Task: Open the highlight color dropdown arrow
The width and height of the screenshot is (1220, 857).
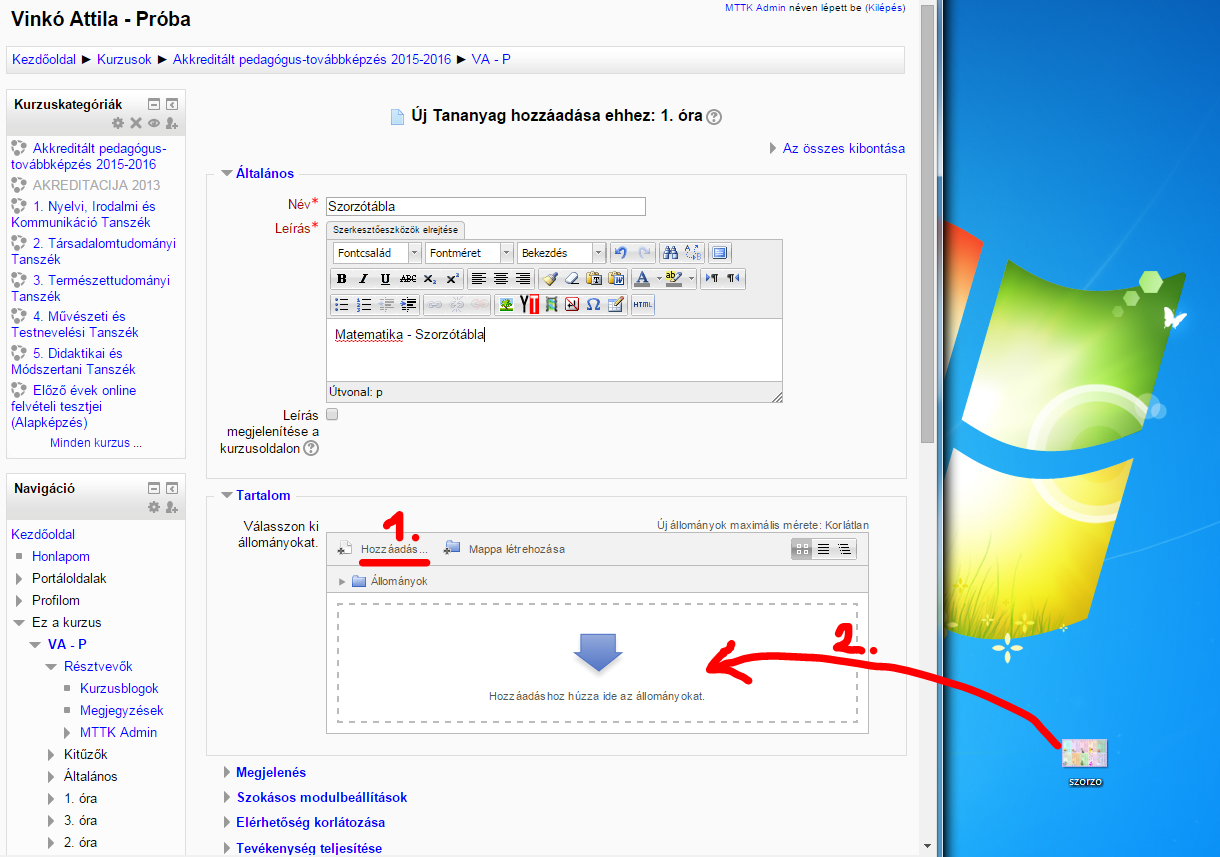Action: (x=692, y=279)
